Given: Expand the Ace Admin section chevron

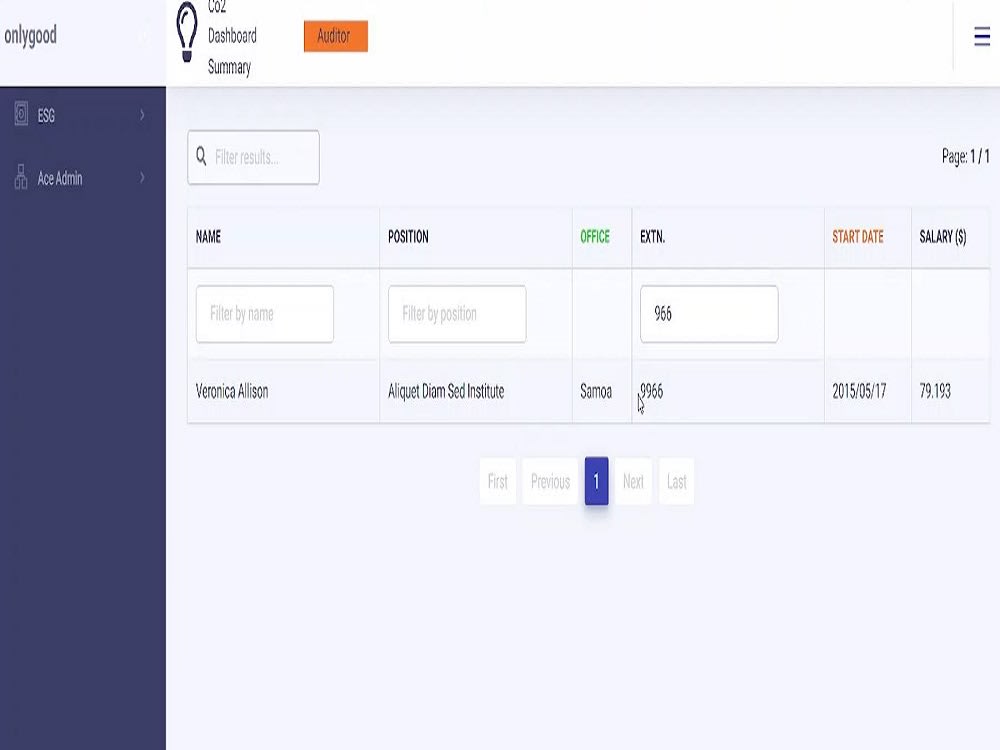Looking at the screenshot, I should pyautogui.click(x=140, y=178).
